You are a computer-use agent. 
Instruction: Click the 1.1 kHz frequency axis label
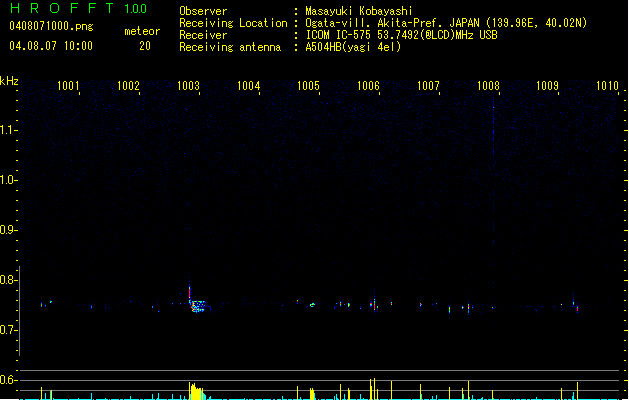(7, 130)
